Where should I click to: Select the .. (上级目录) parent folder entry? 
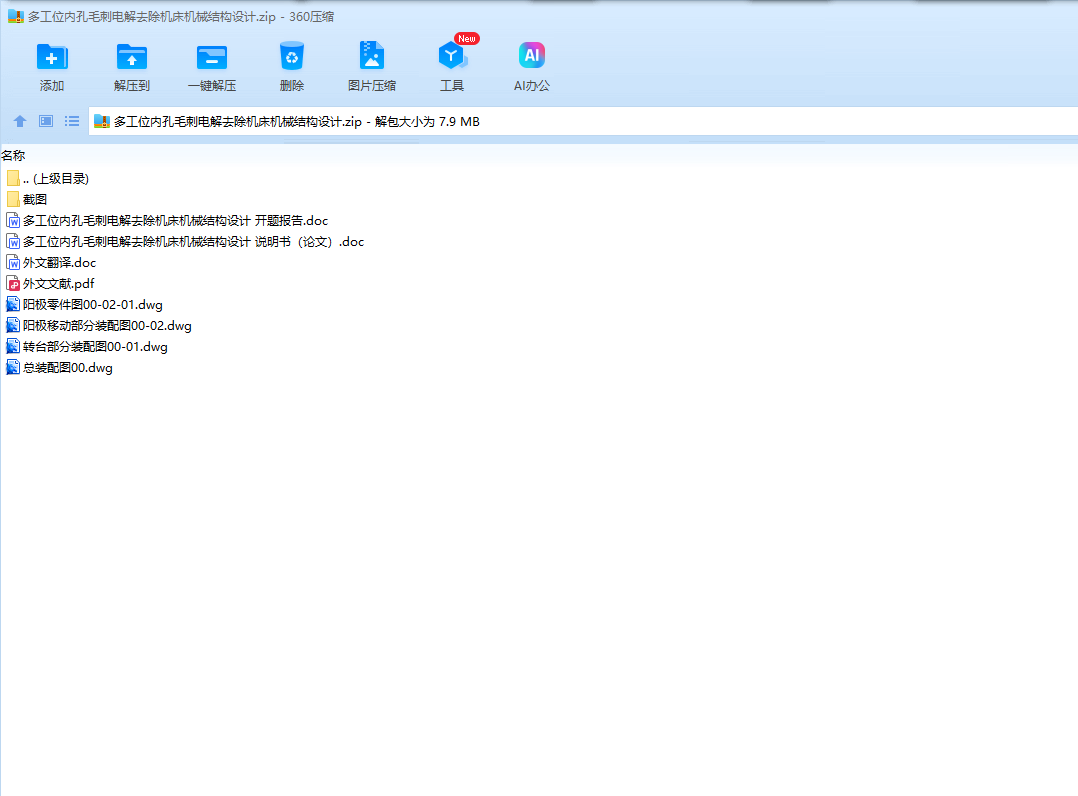[56, 179]
